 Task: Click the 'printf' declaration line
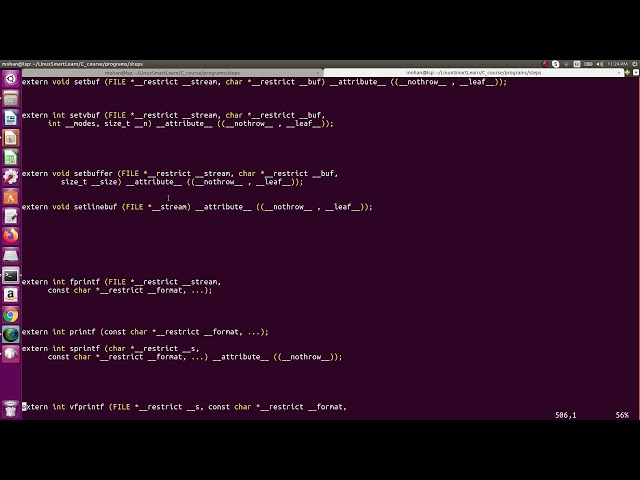(145, 332)
